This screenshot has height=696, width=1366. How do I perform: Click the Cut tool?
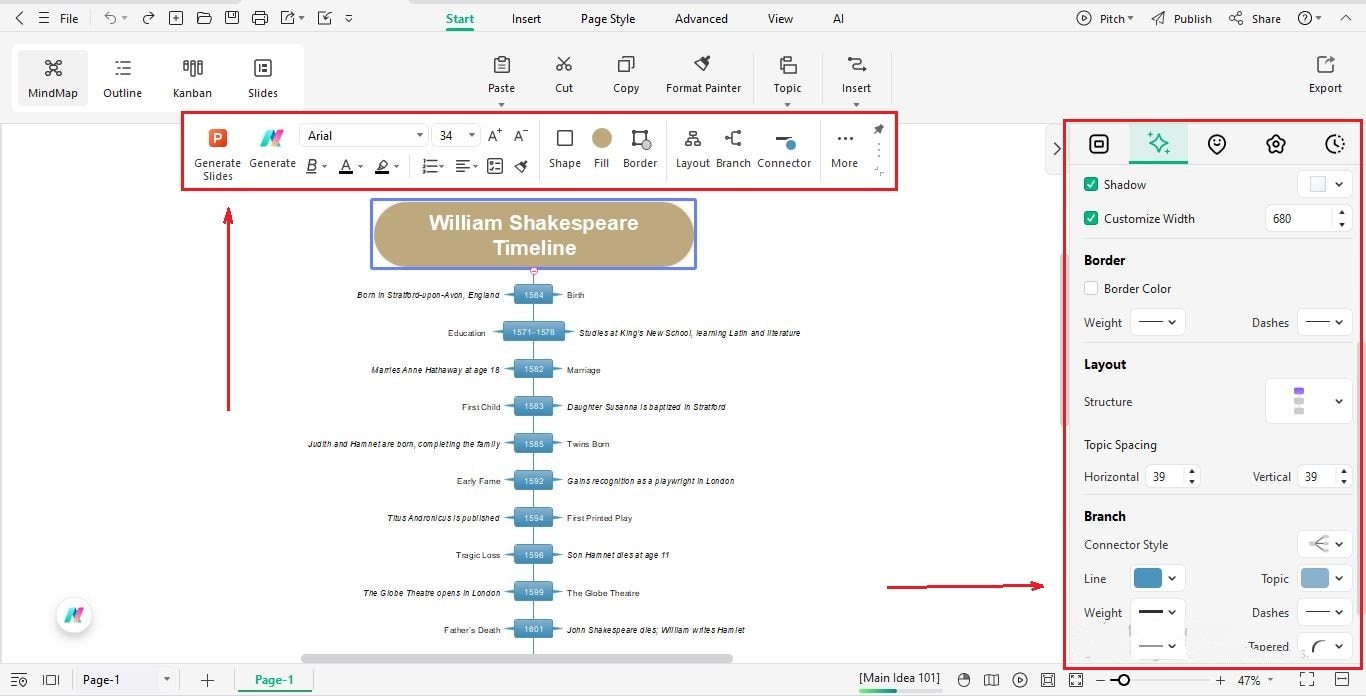[x=564, y=75]
